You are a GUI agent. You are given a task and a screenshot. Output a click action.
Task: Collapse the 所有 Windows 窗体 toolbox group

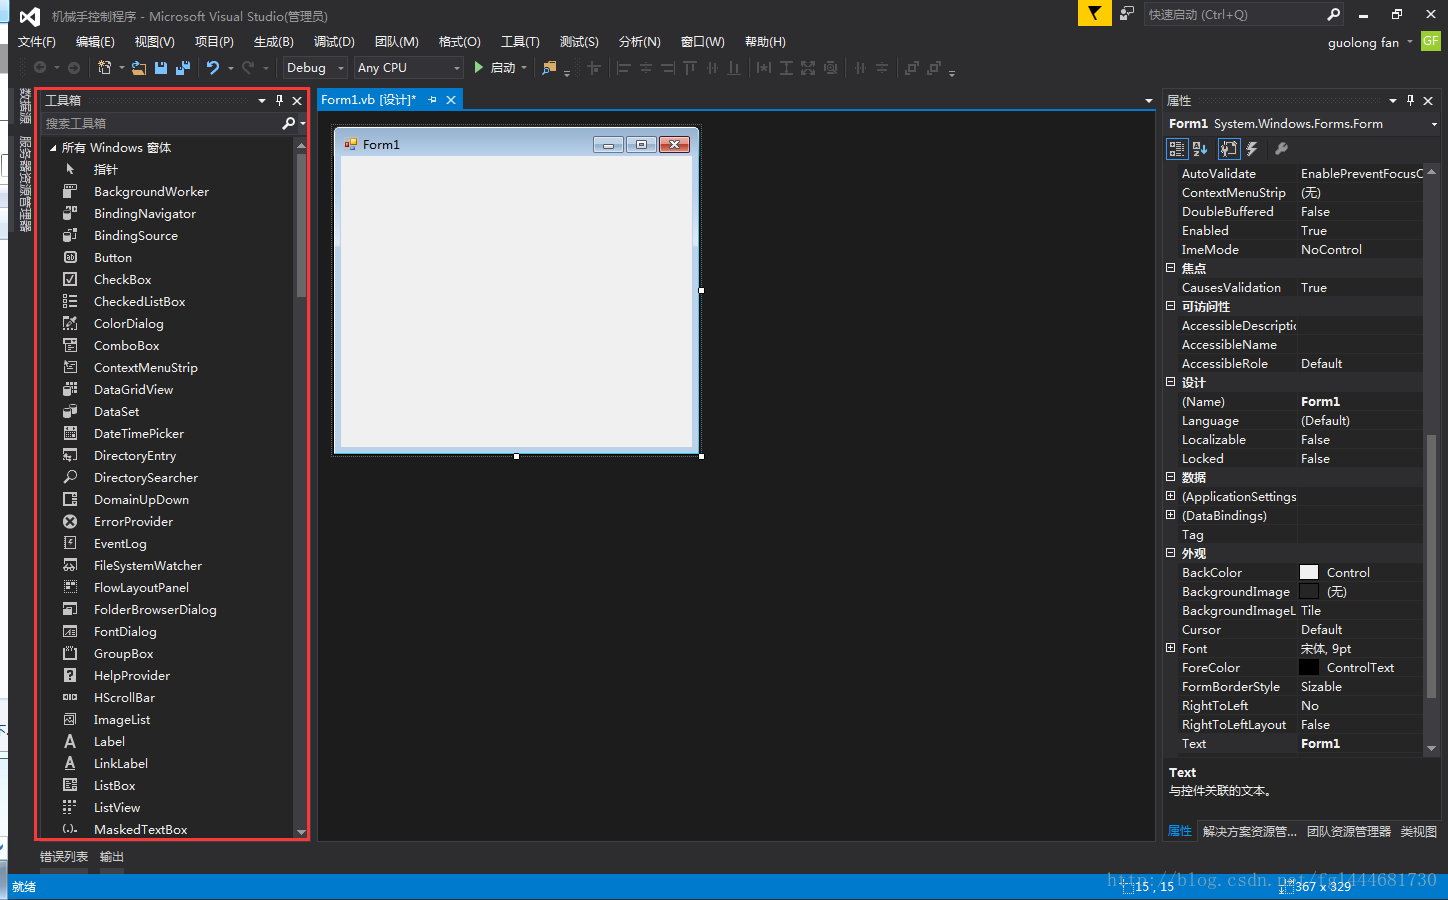click(53, 147)
